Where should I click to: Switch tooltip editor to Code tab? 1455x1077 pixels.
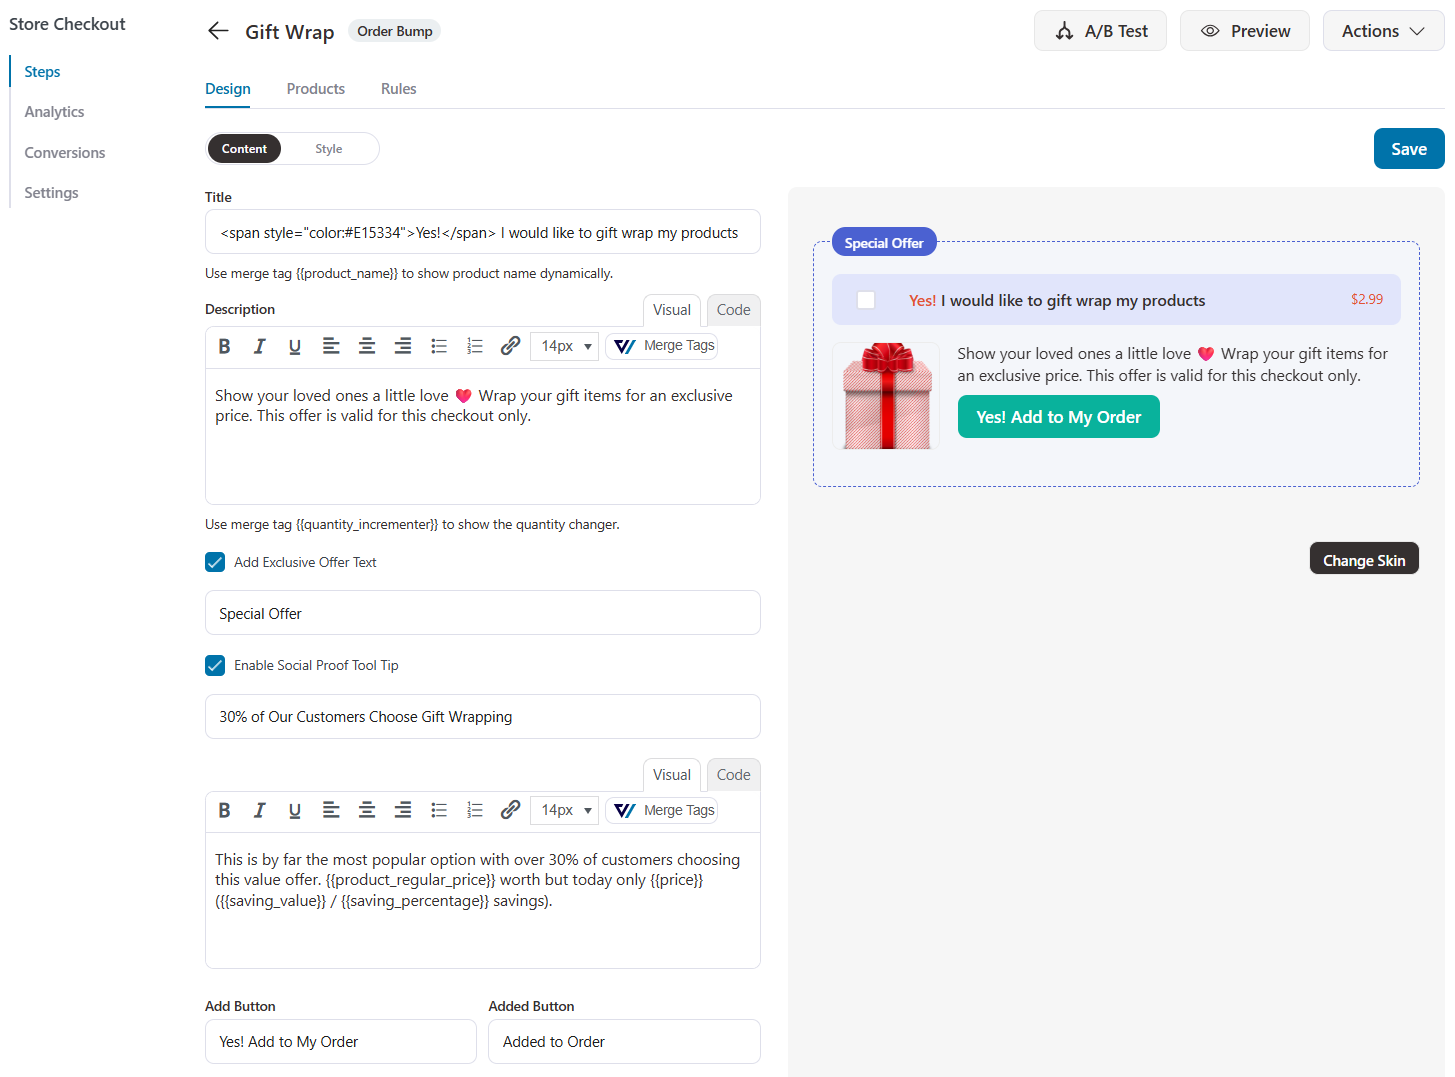pos(734,775)
